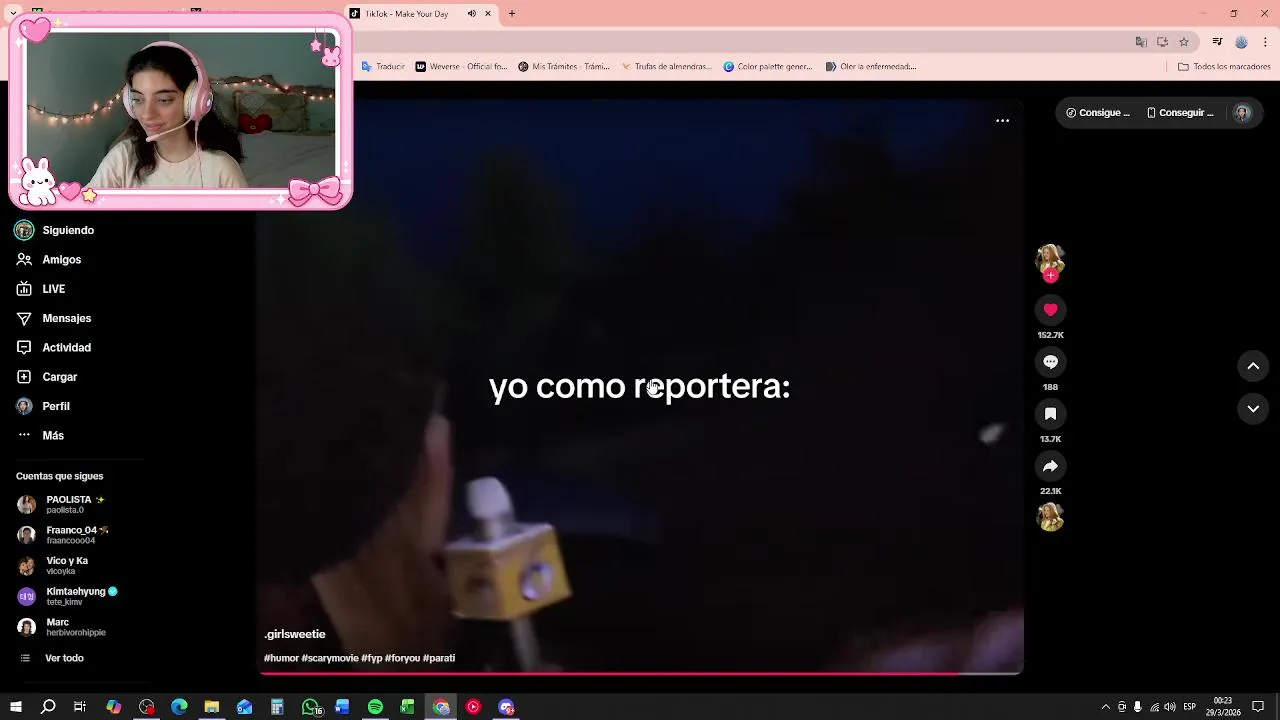Click the #scarymovie hashtag
Viewport: 1280px width, 720px height.
click(330, 658)
